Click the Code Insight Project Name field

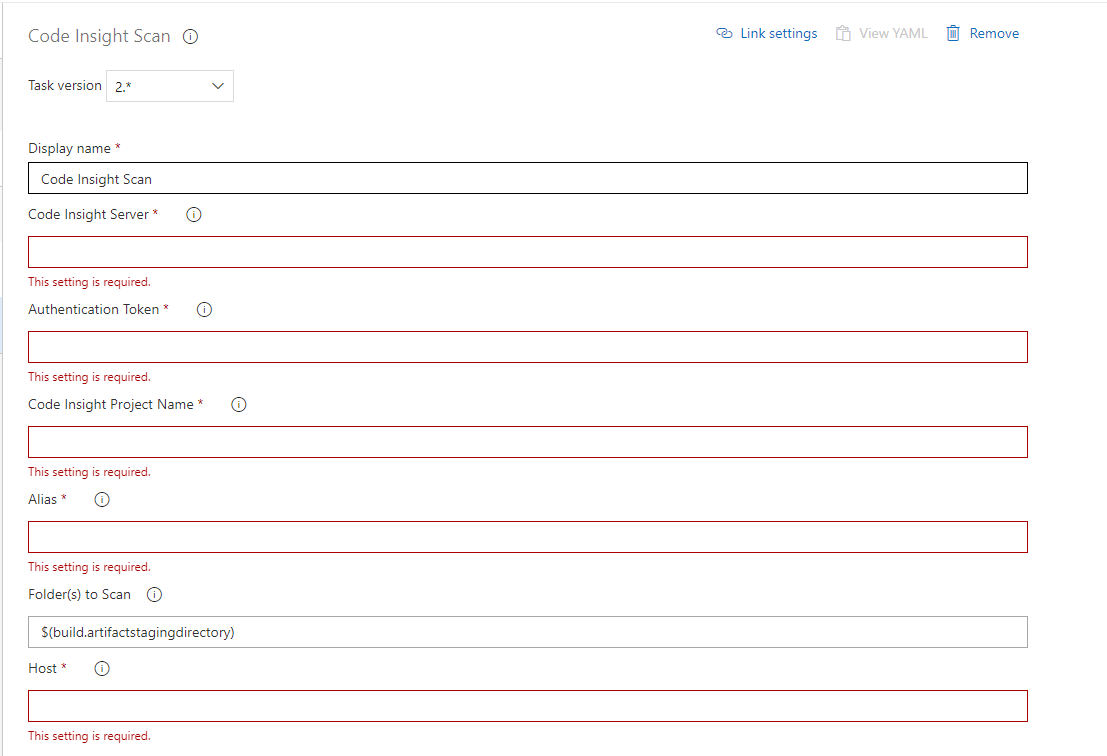point(527,442)
